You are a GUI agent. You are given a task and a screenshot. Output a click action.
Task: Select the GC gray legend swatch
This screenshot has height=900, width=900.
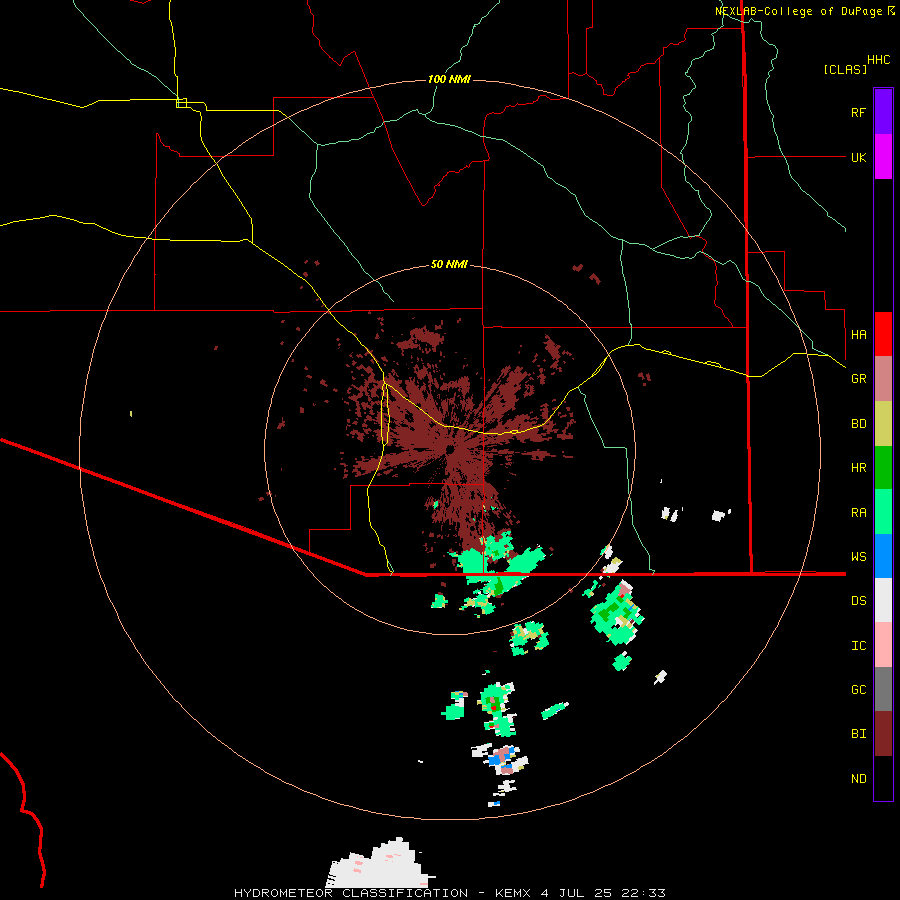coord(883,689)
